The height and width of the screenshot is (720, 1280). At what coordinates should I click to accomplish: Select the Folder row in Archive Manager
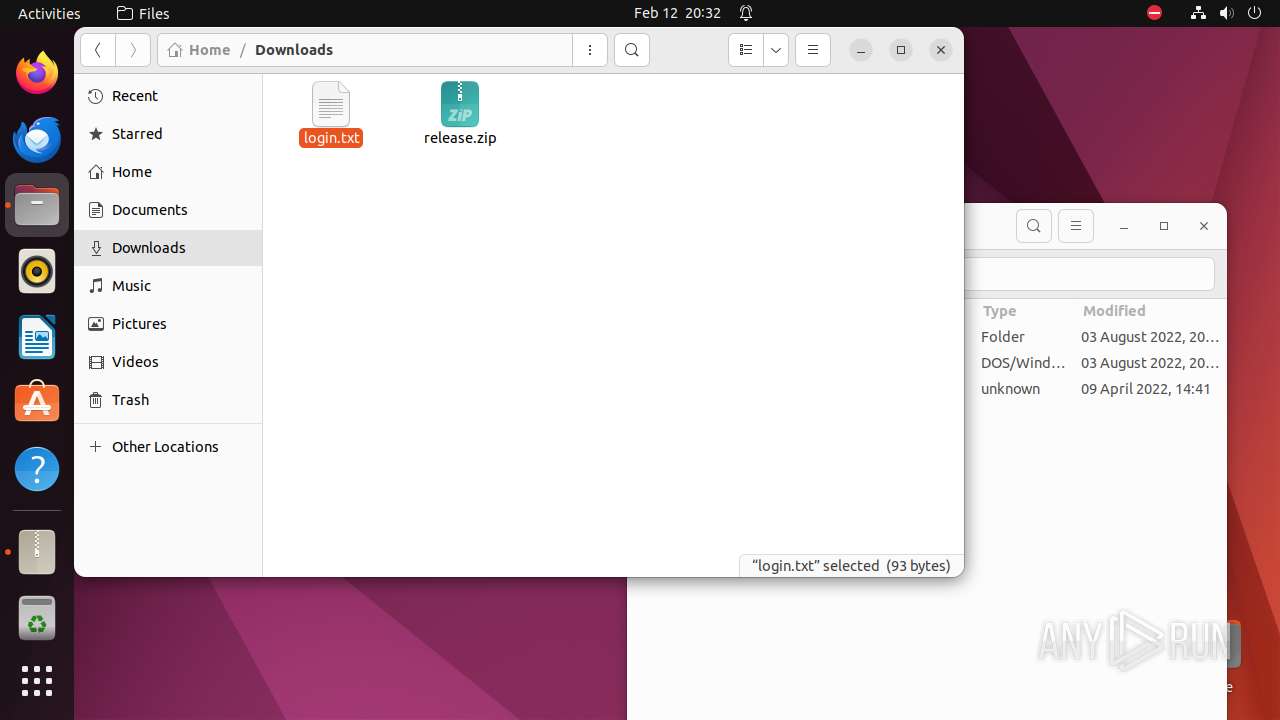pos(1096,337)
